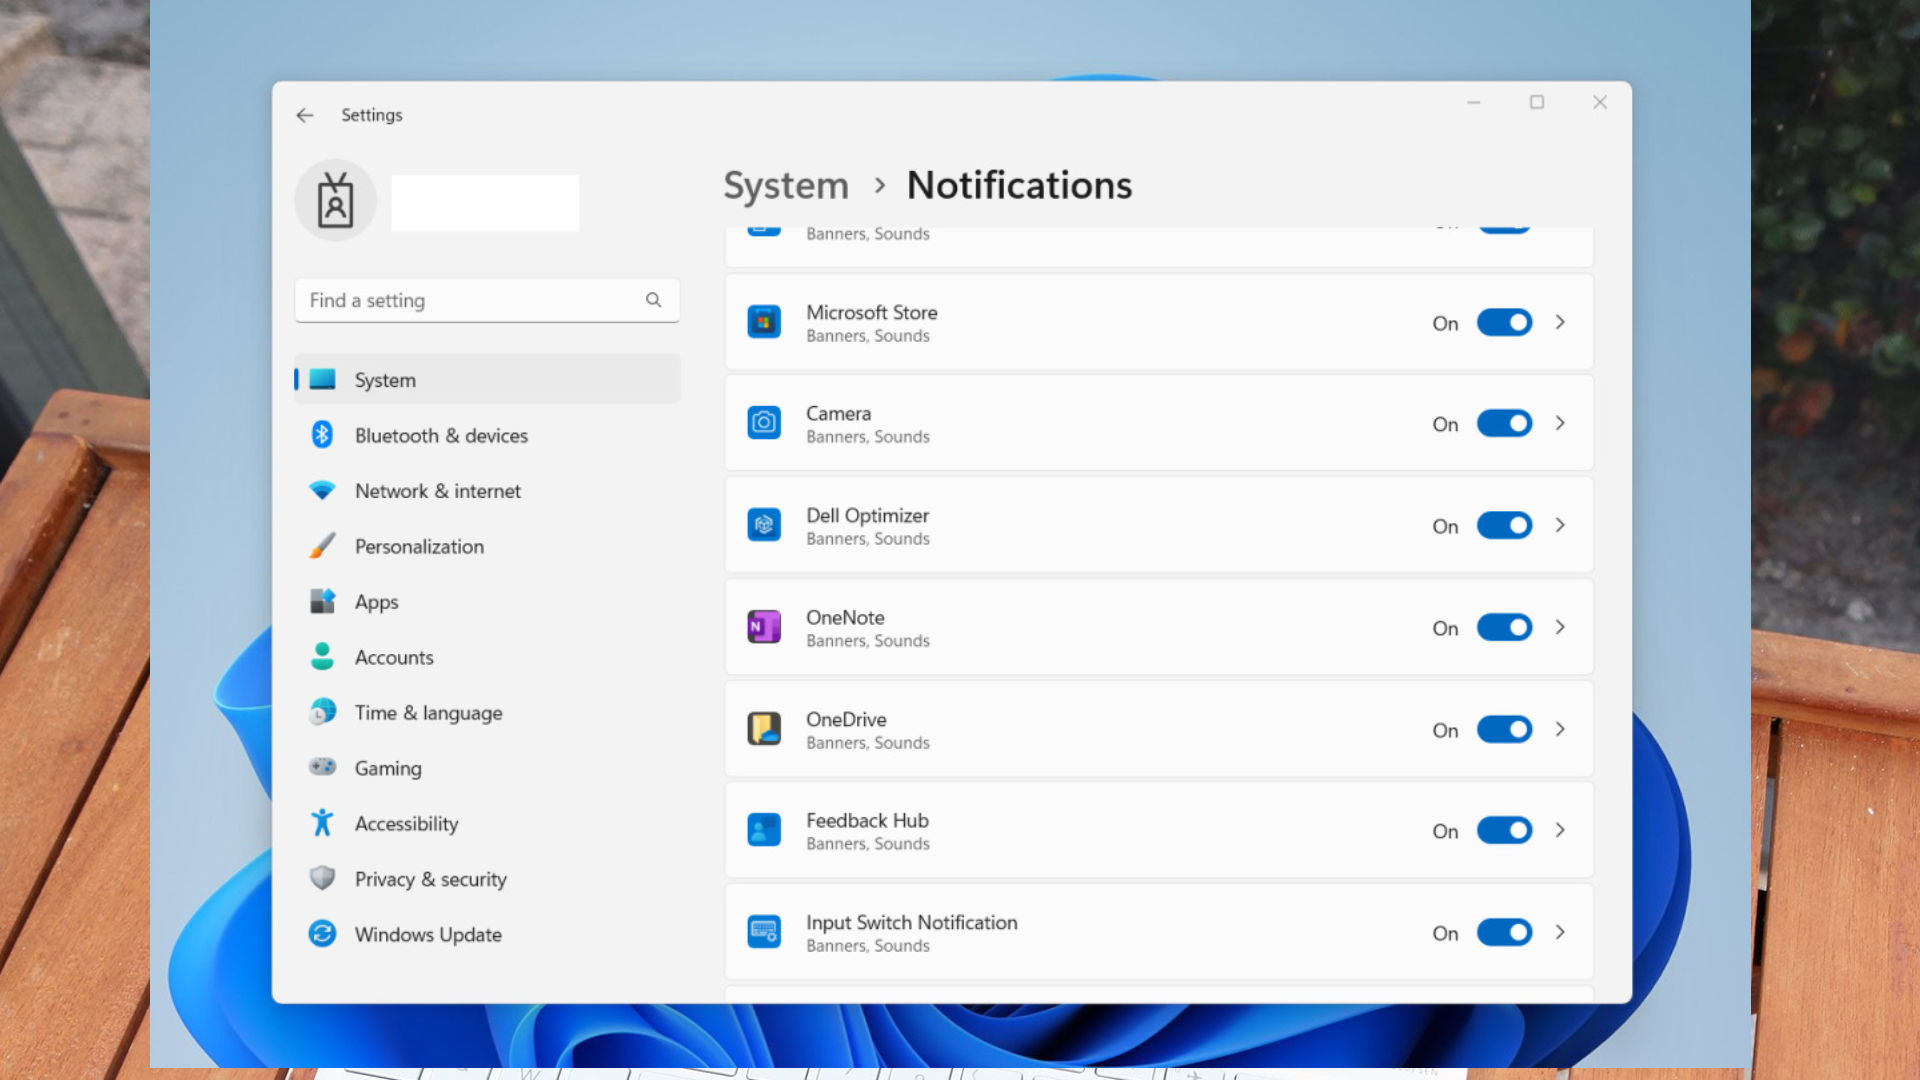The height and width of the screenshot is (1080, 1920).
Task: Open Privacy & security settings
Action: 487,878
